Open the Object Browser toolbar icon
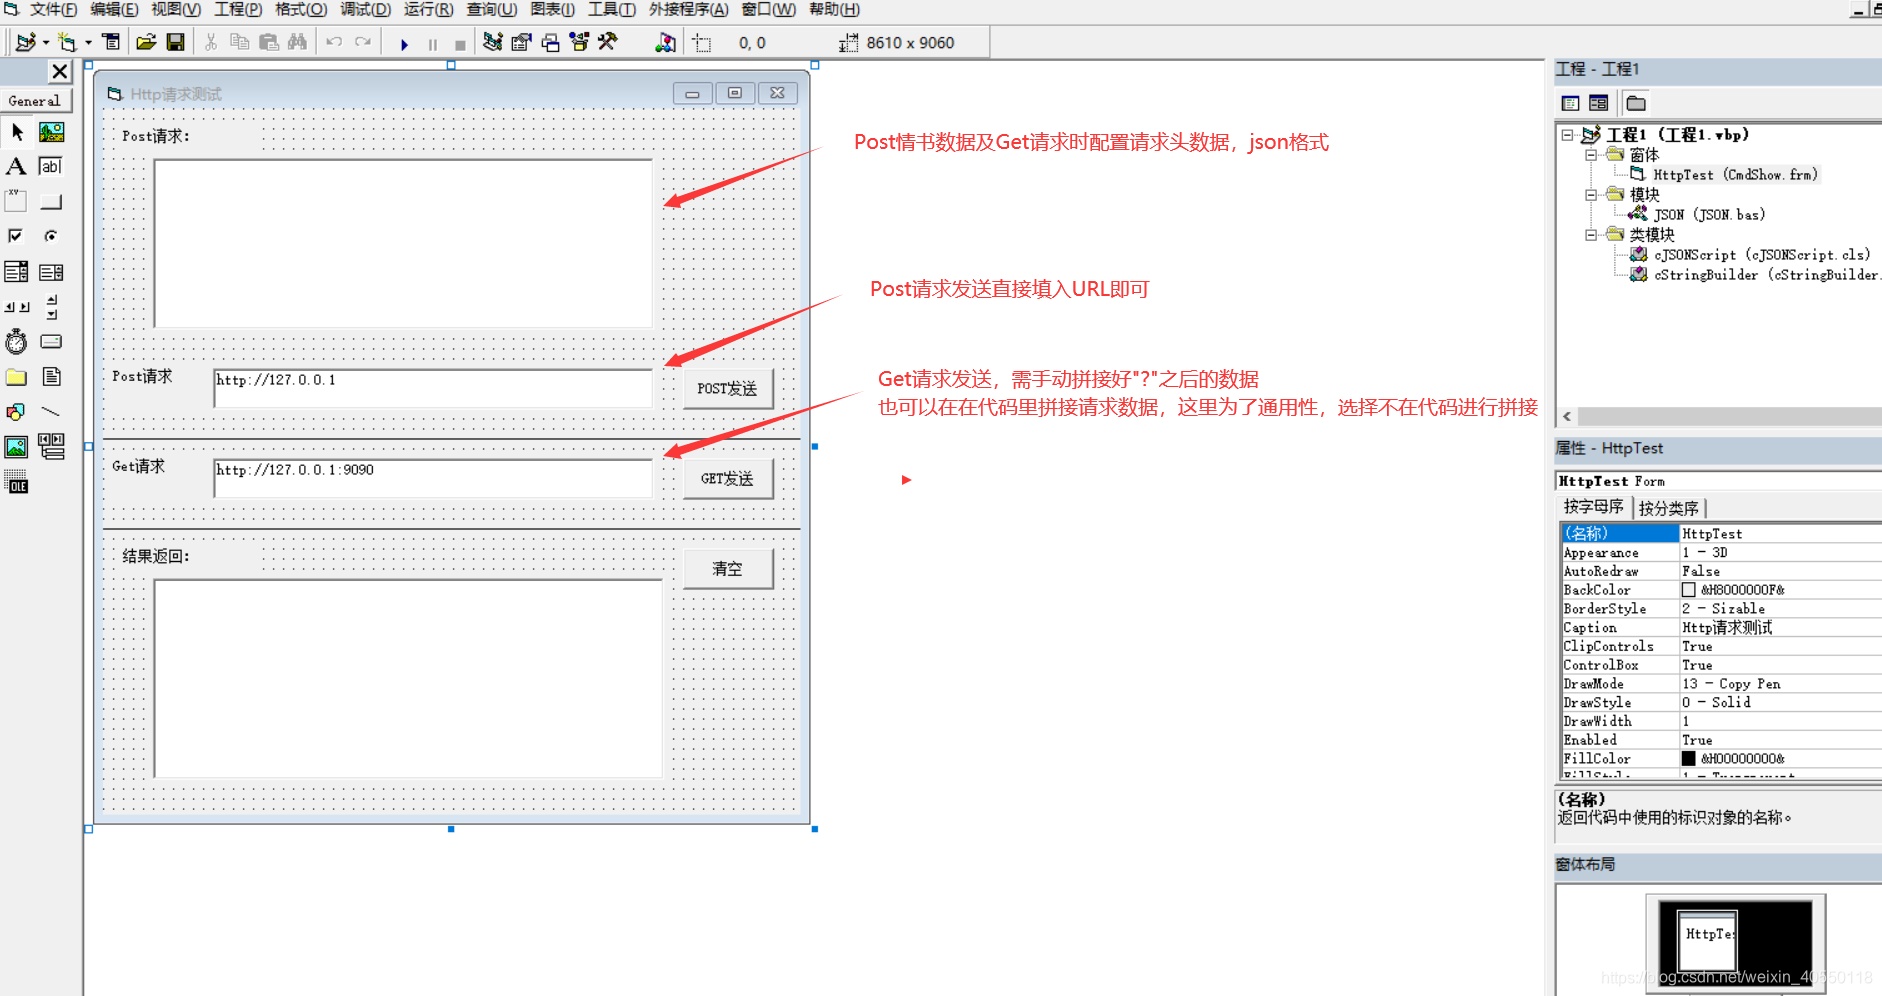The image size is (1882, 996). pyautogui.click(x=579, y=43)
